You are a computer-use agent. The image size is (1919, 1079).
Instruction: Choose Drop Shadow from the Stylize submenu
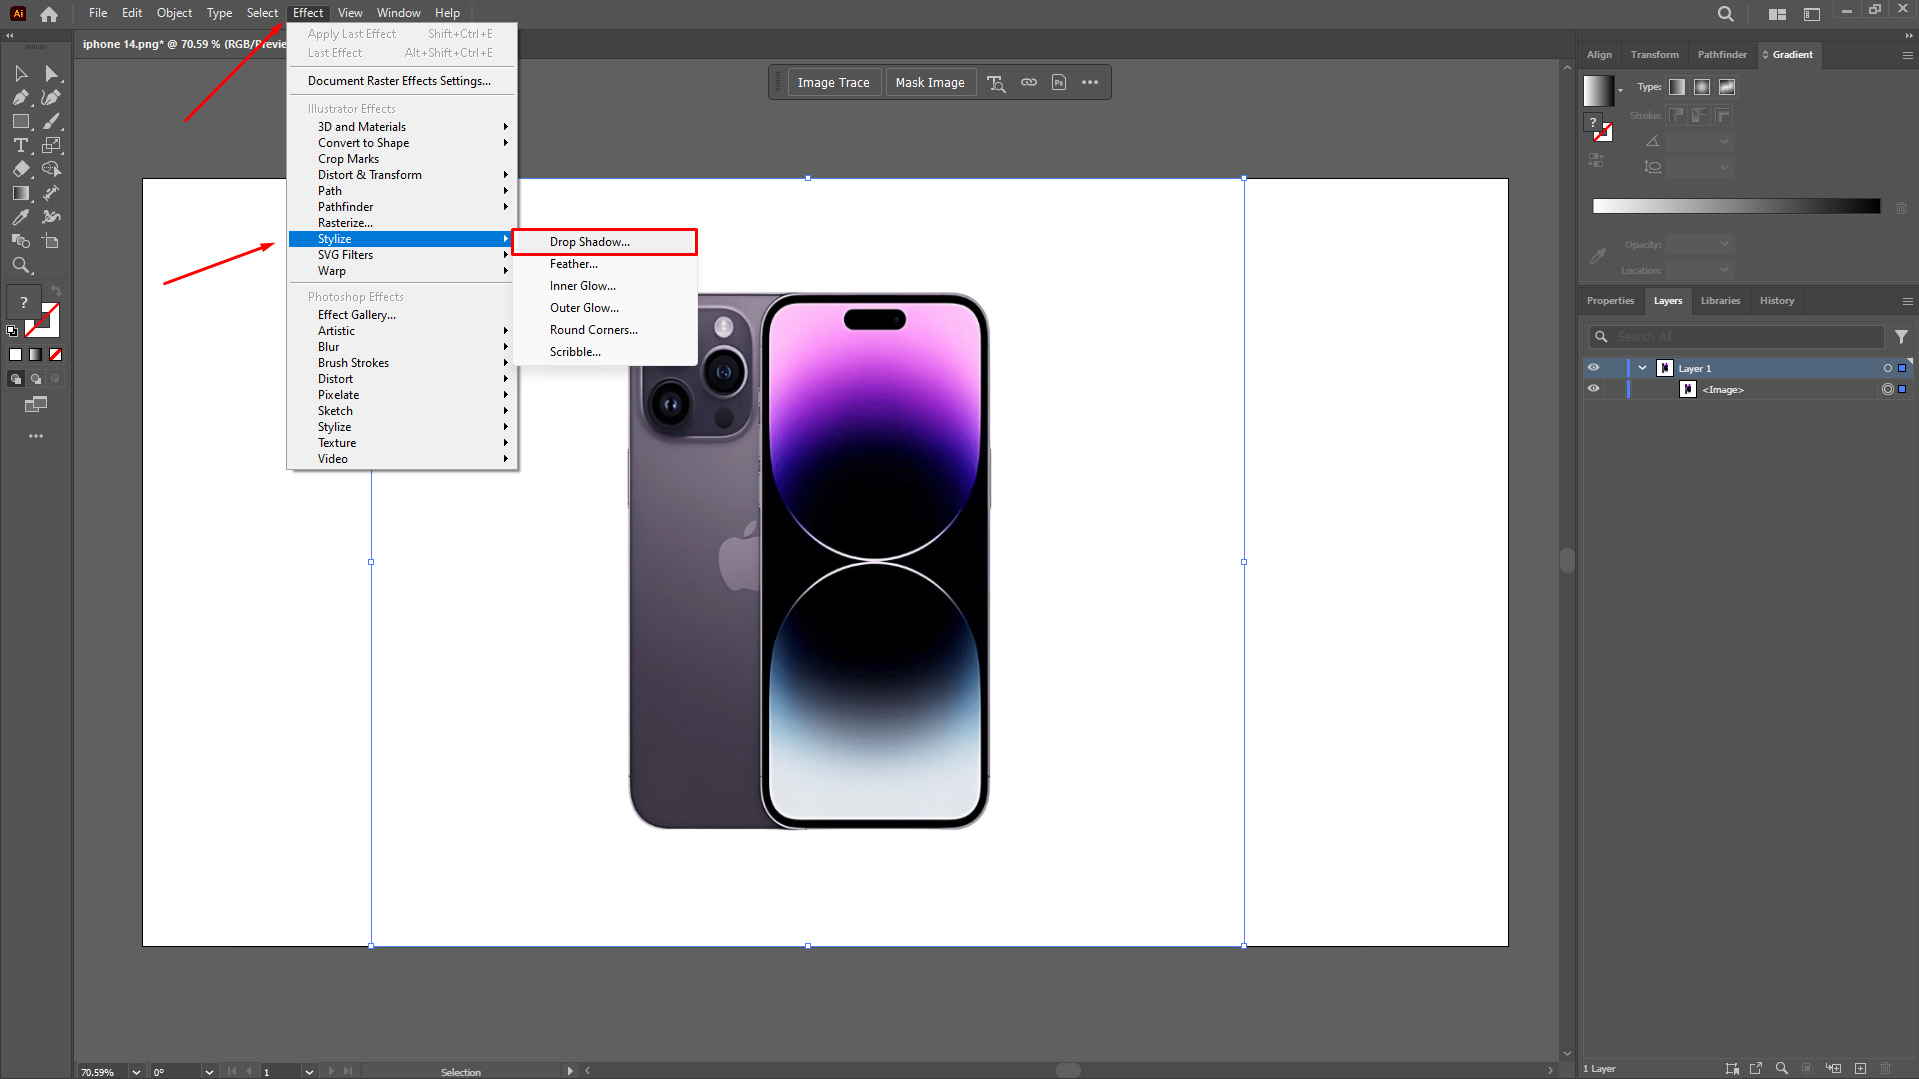(x=590, y=242)
